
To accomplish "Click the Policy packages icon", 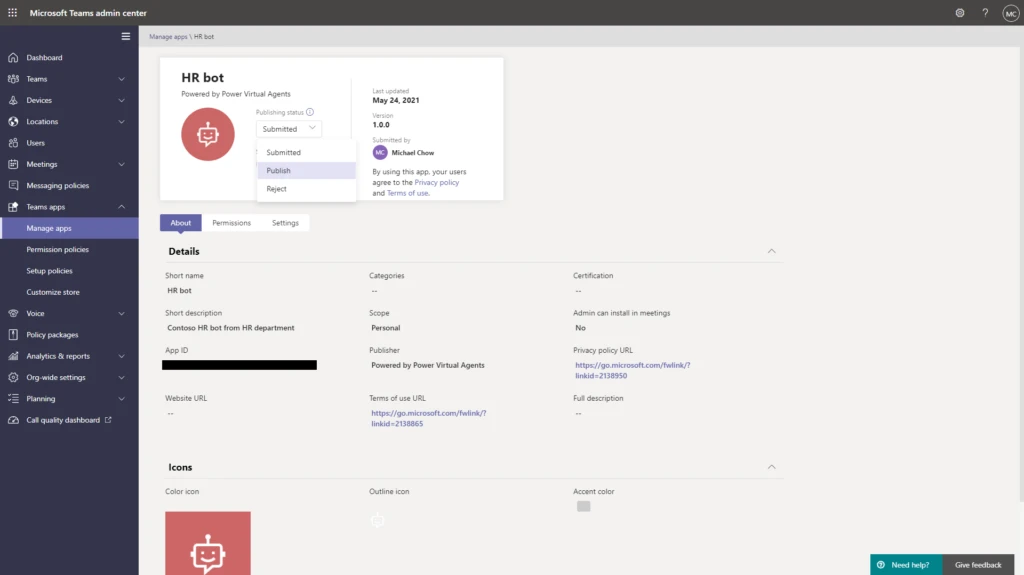I will 13,335.
